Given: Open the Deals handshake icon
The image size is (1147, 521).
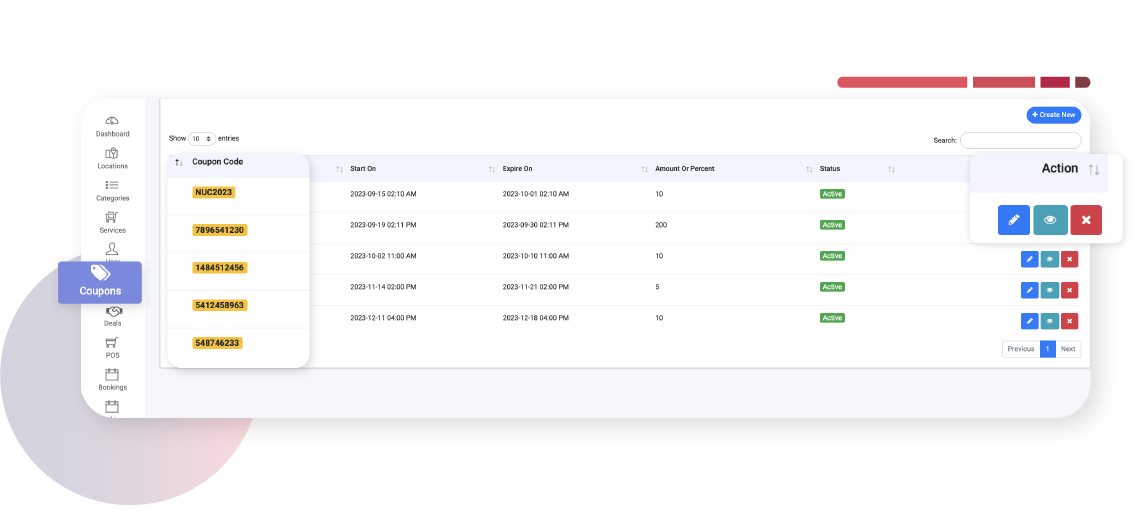Looking at the screenshot, I should coord(112,312).
